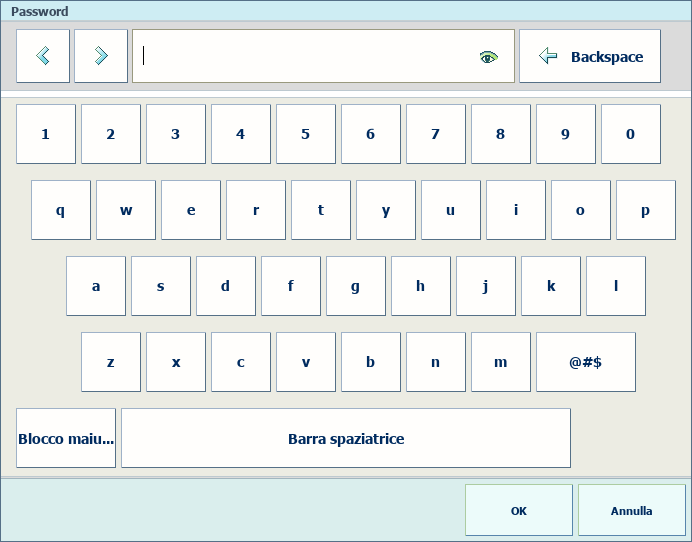
Task: Toggle Blocco maiuscole caps lock
Action: click(66, 438)
